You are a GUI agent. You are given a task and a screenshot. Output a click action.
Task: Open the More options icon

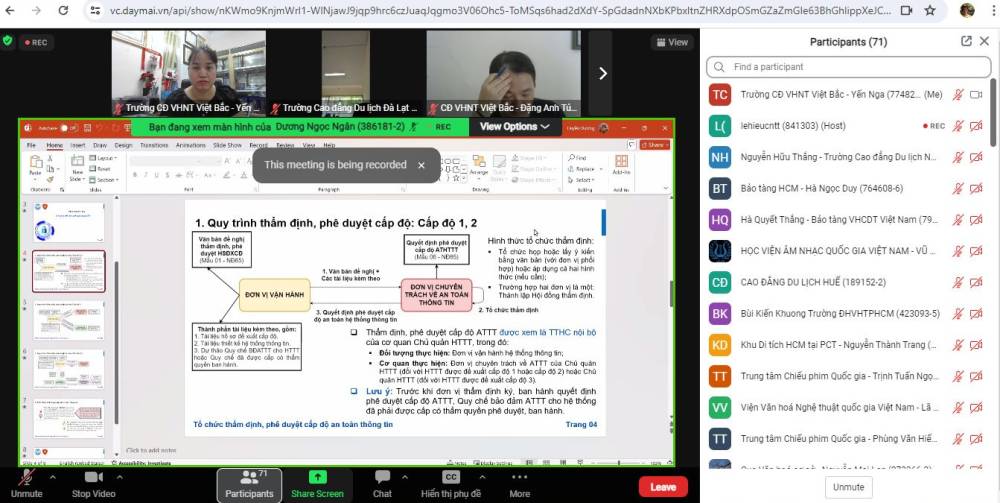519,477
